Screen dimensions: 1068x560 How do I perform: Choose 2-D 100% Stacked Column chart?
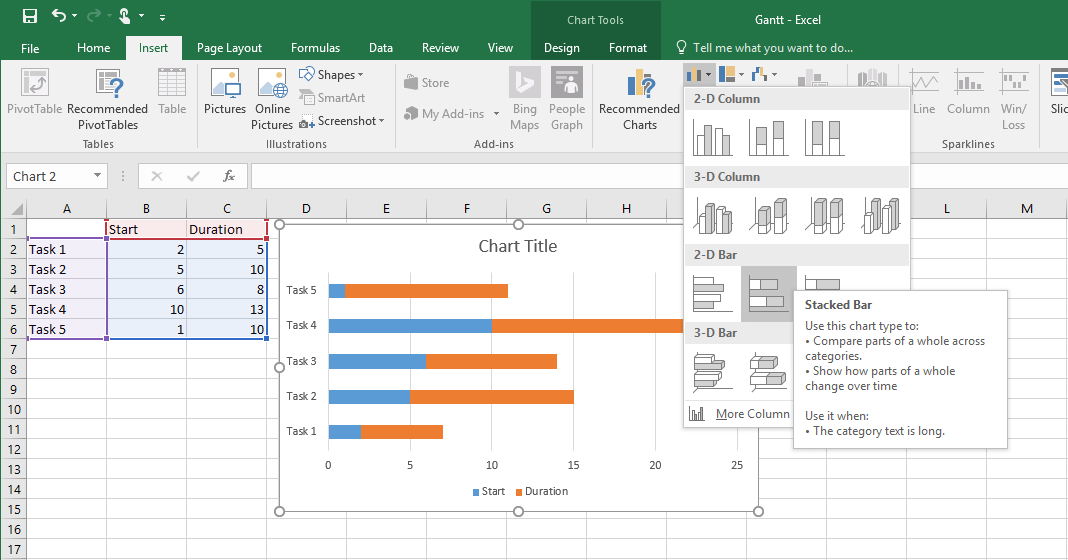[824, 137]
